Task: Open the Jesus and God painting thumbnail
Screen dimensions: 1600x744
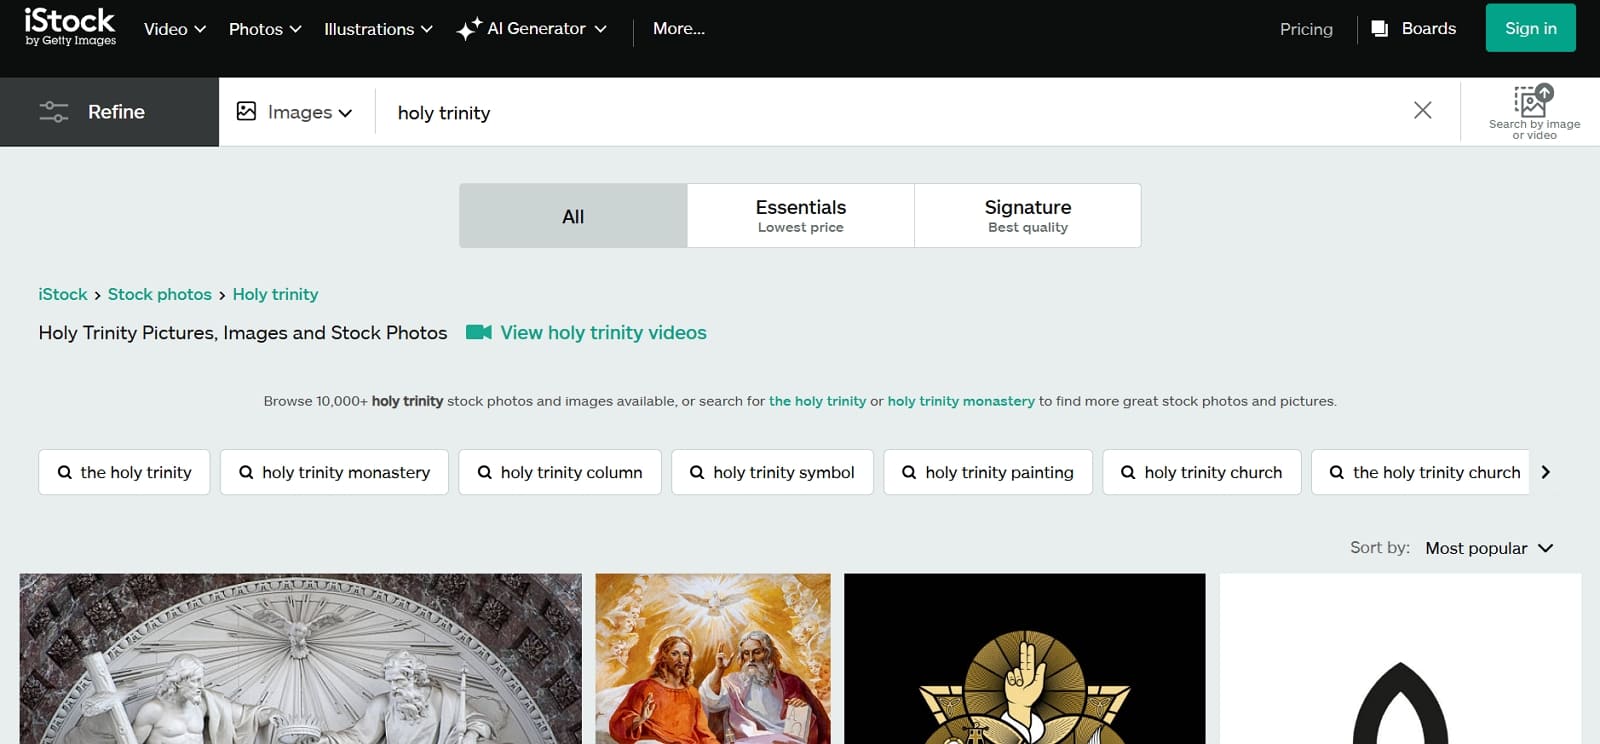Action: pos(713,659)
